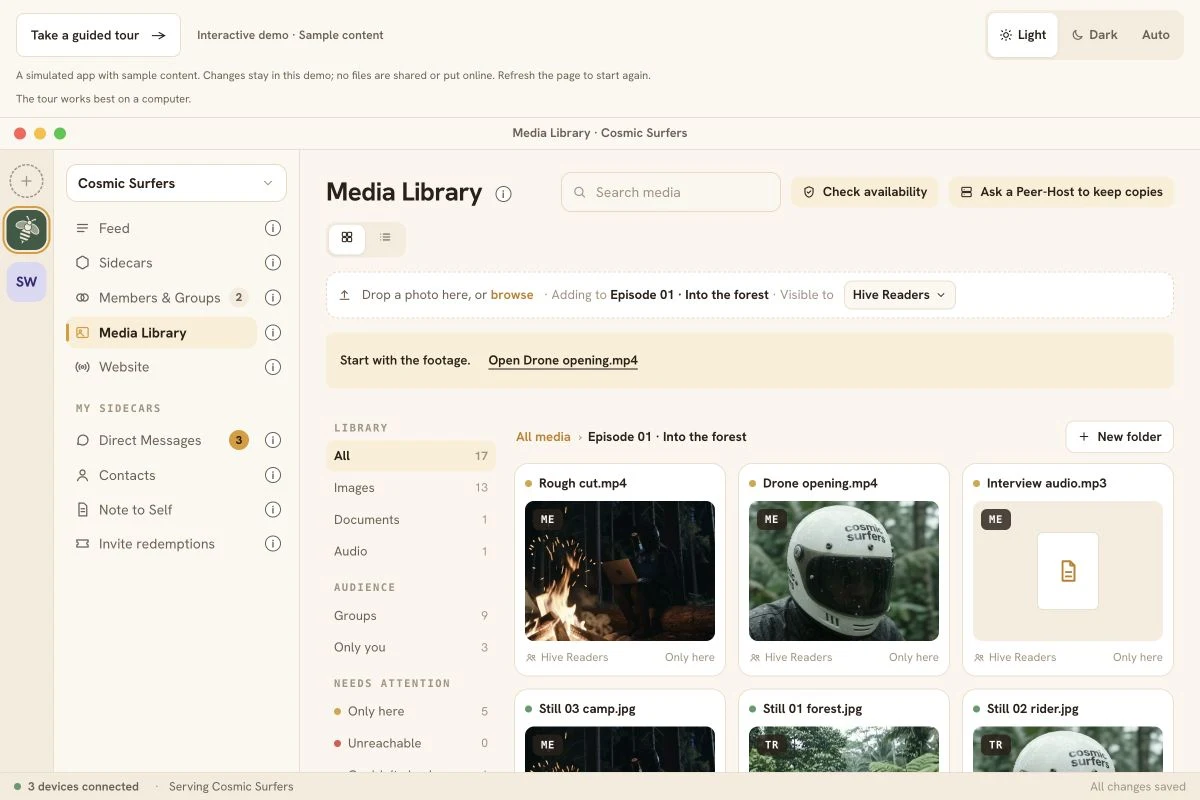Viewport: 1200px width, 800px height.
Task: Switch to grid view
Action: pyautogui.click(x=347, y=238)
